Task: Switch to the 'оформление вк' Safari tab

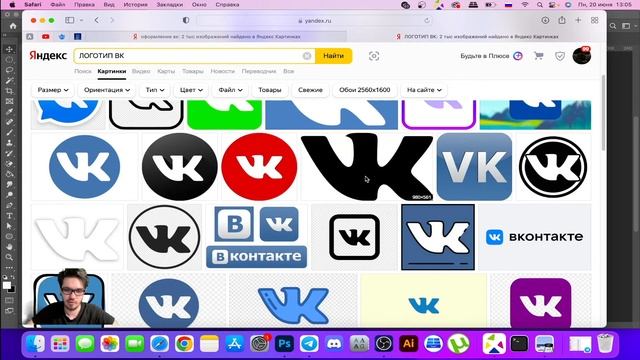Action: tap(220, 37)
